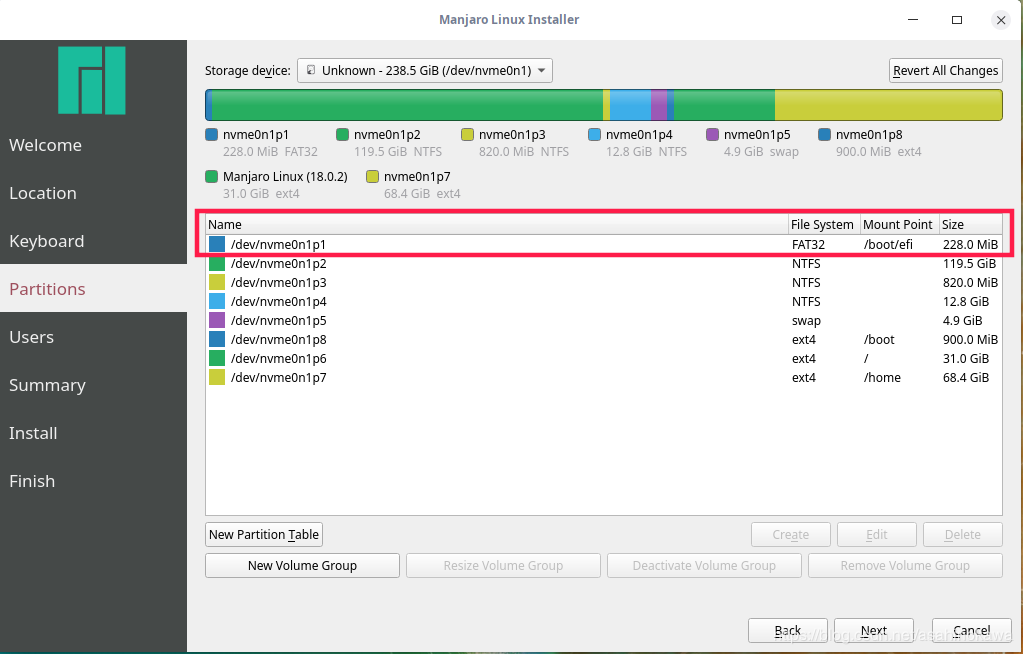Click the /dev/nvme0n1p2 row color icon
The width and height of the screenshot is (1023, 654).
[x=217, y=264]
